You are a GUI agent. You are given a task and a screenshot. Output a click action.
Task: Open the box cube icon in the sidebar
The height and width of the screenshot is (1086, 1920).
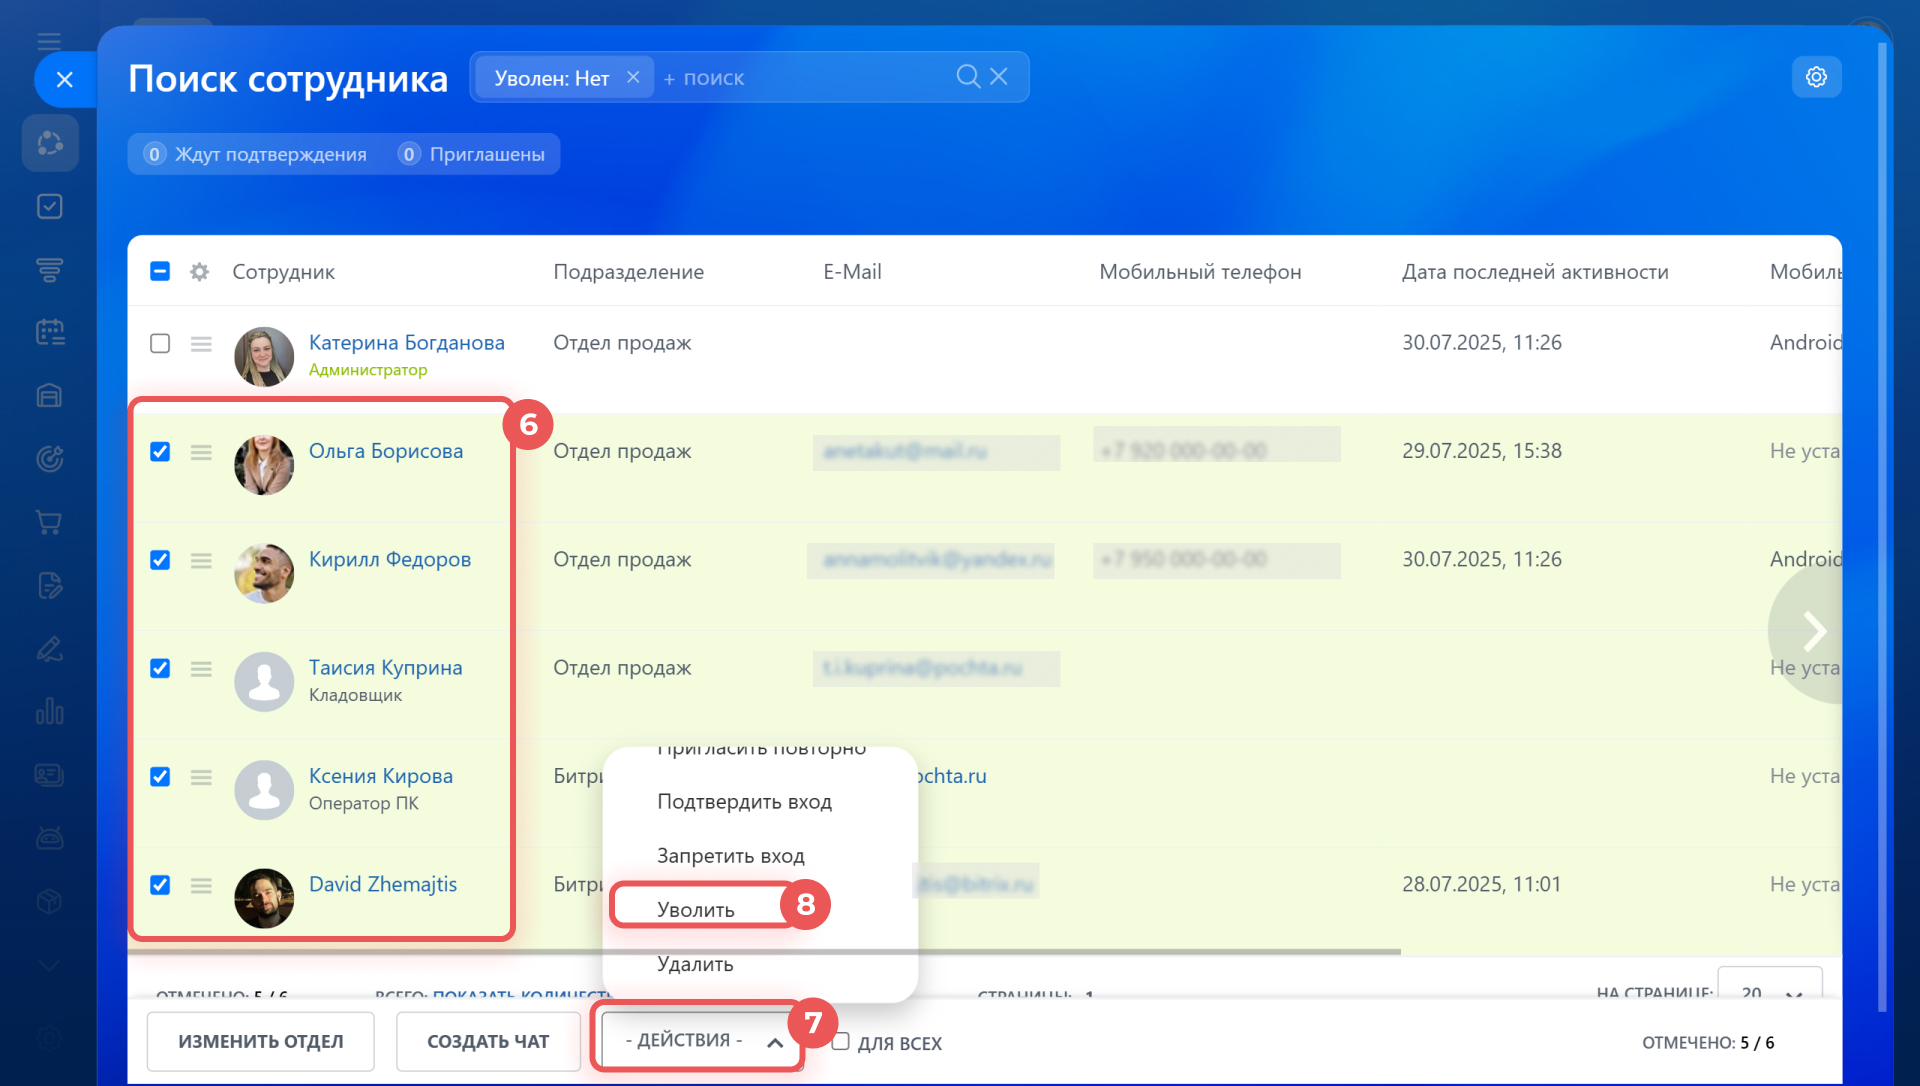pos(49,901)
